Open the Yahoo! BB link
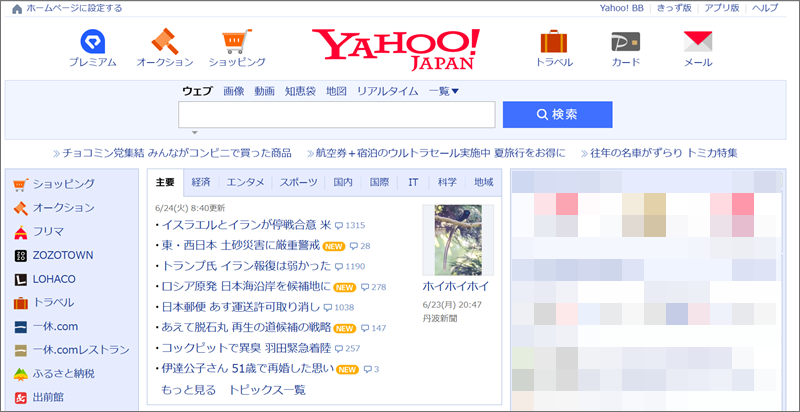This screenshot has height=412, width=800. click(x=621, y=8)
